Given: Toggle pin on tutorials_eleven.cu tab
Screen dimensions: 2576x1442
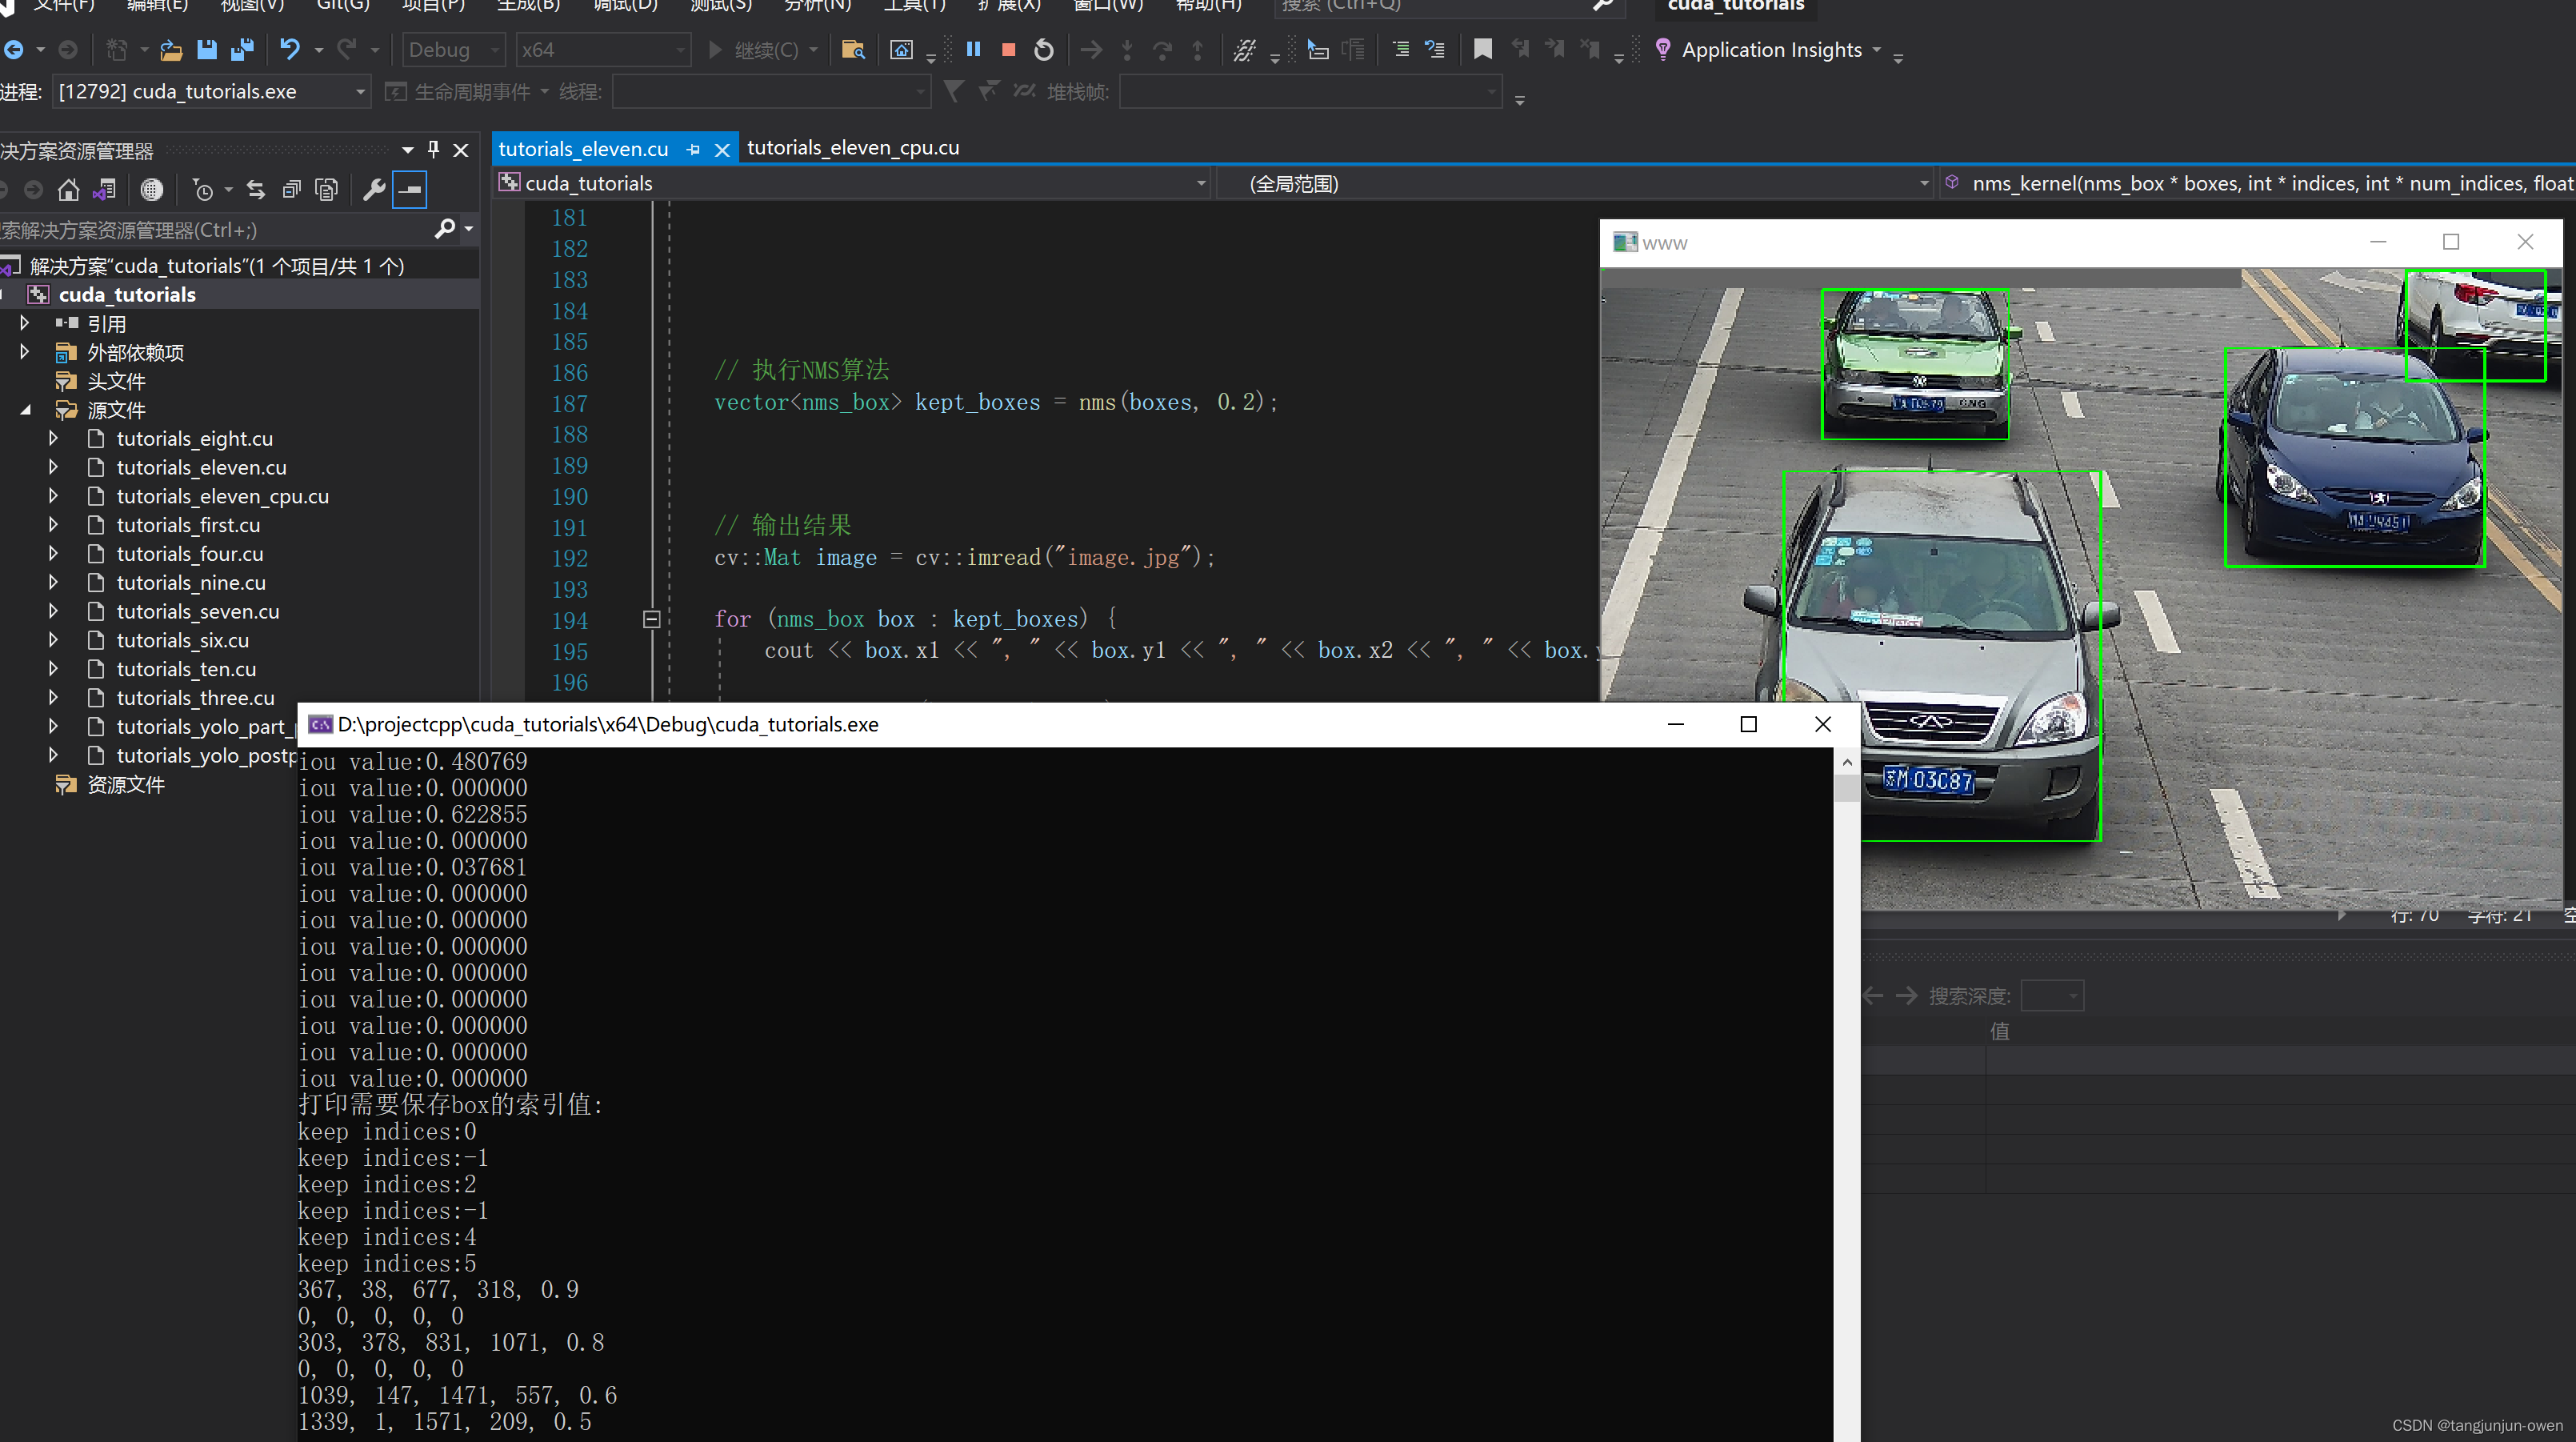Looking at the screenshot, I should (693, 149).
